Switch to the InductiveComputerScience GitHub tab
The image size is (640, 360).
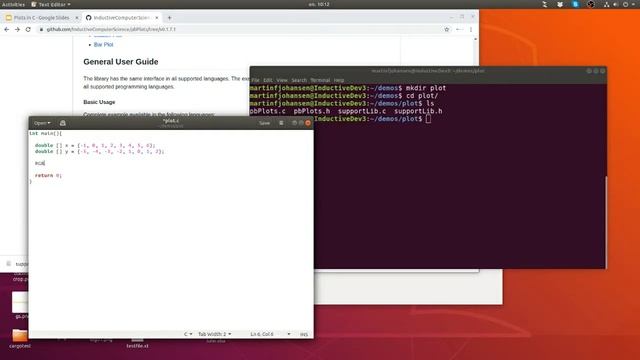click(x=121, y=18)
